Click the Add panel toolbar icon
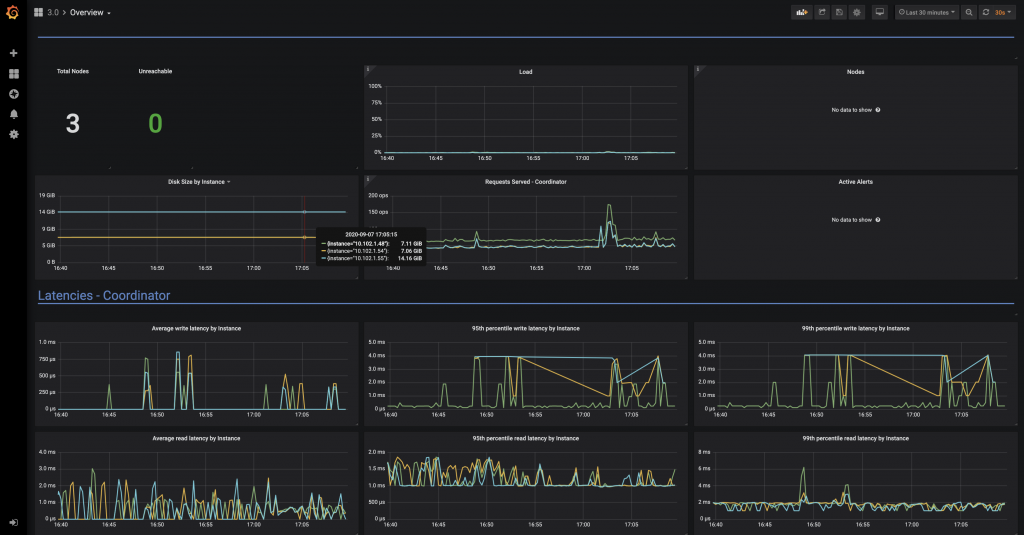Screen dimensions: 1024x535 coord(801,12)
